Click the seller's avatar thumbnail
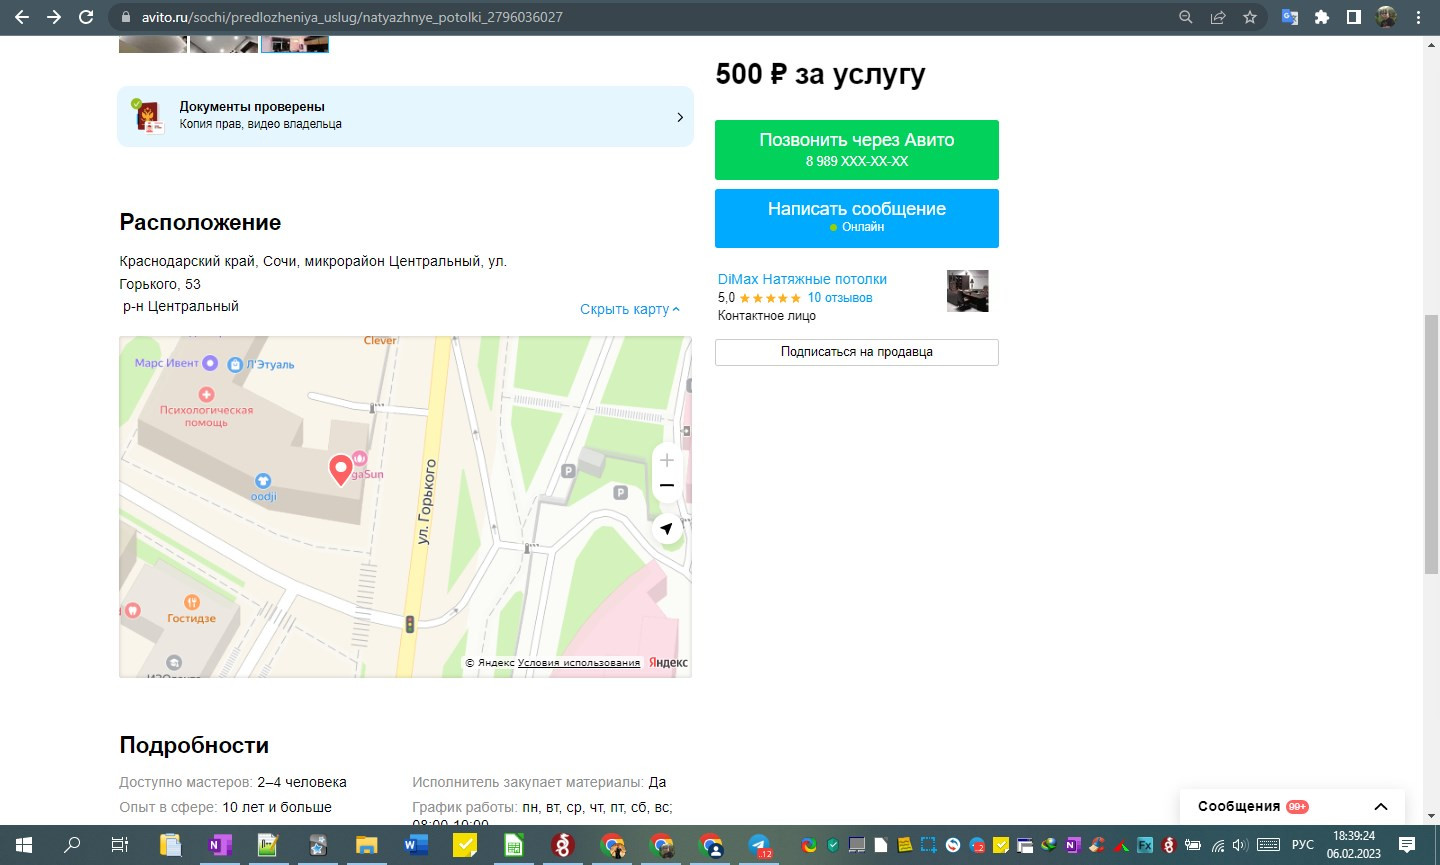The height and width of the screenshot is (865, 1440). (968, 291)
